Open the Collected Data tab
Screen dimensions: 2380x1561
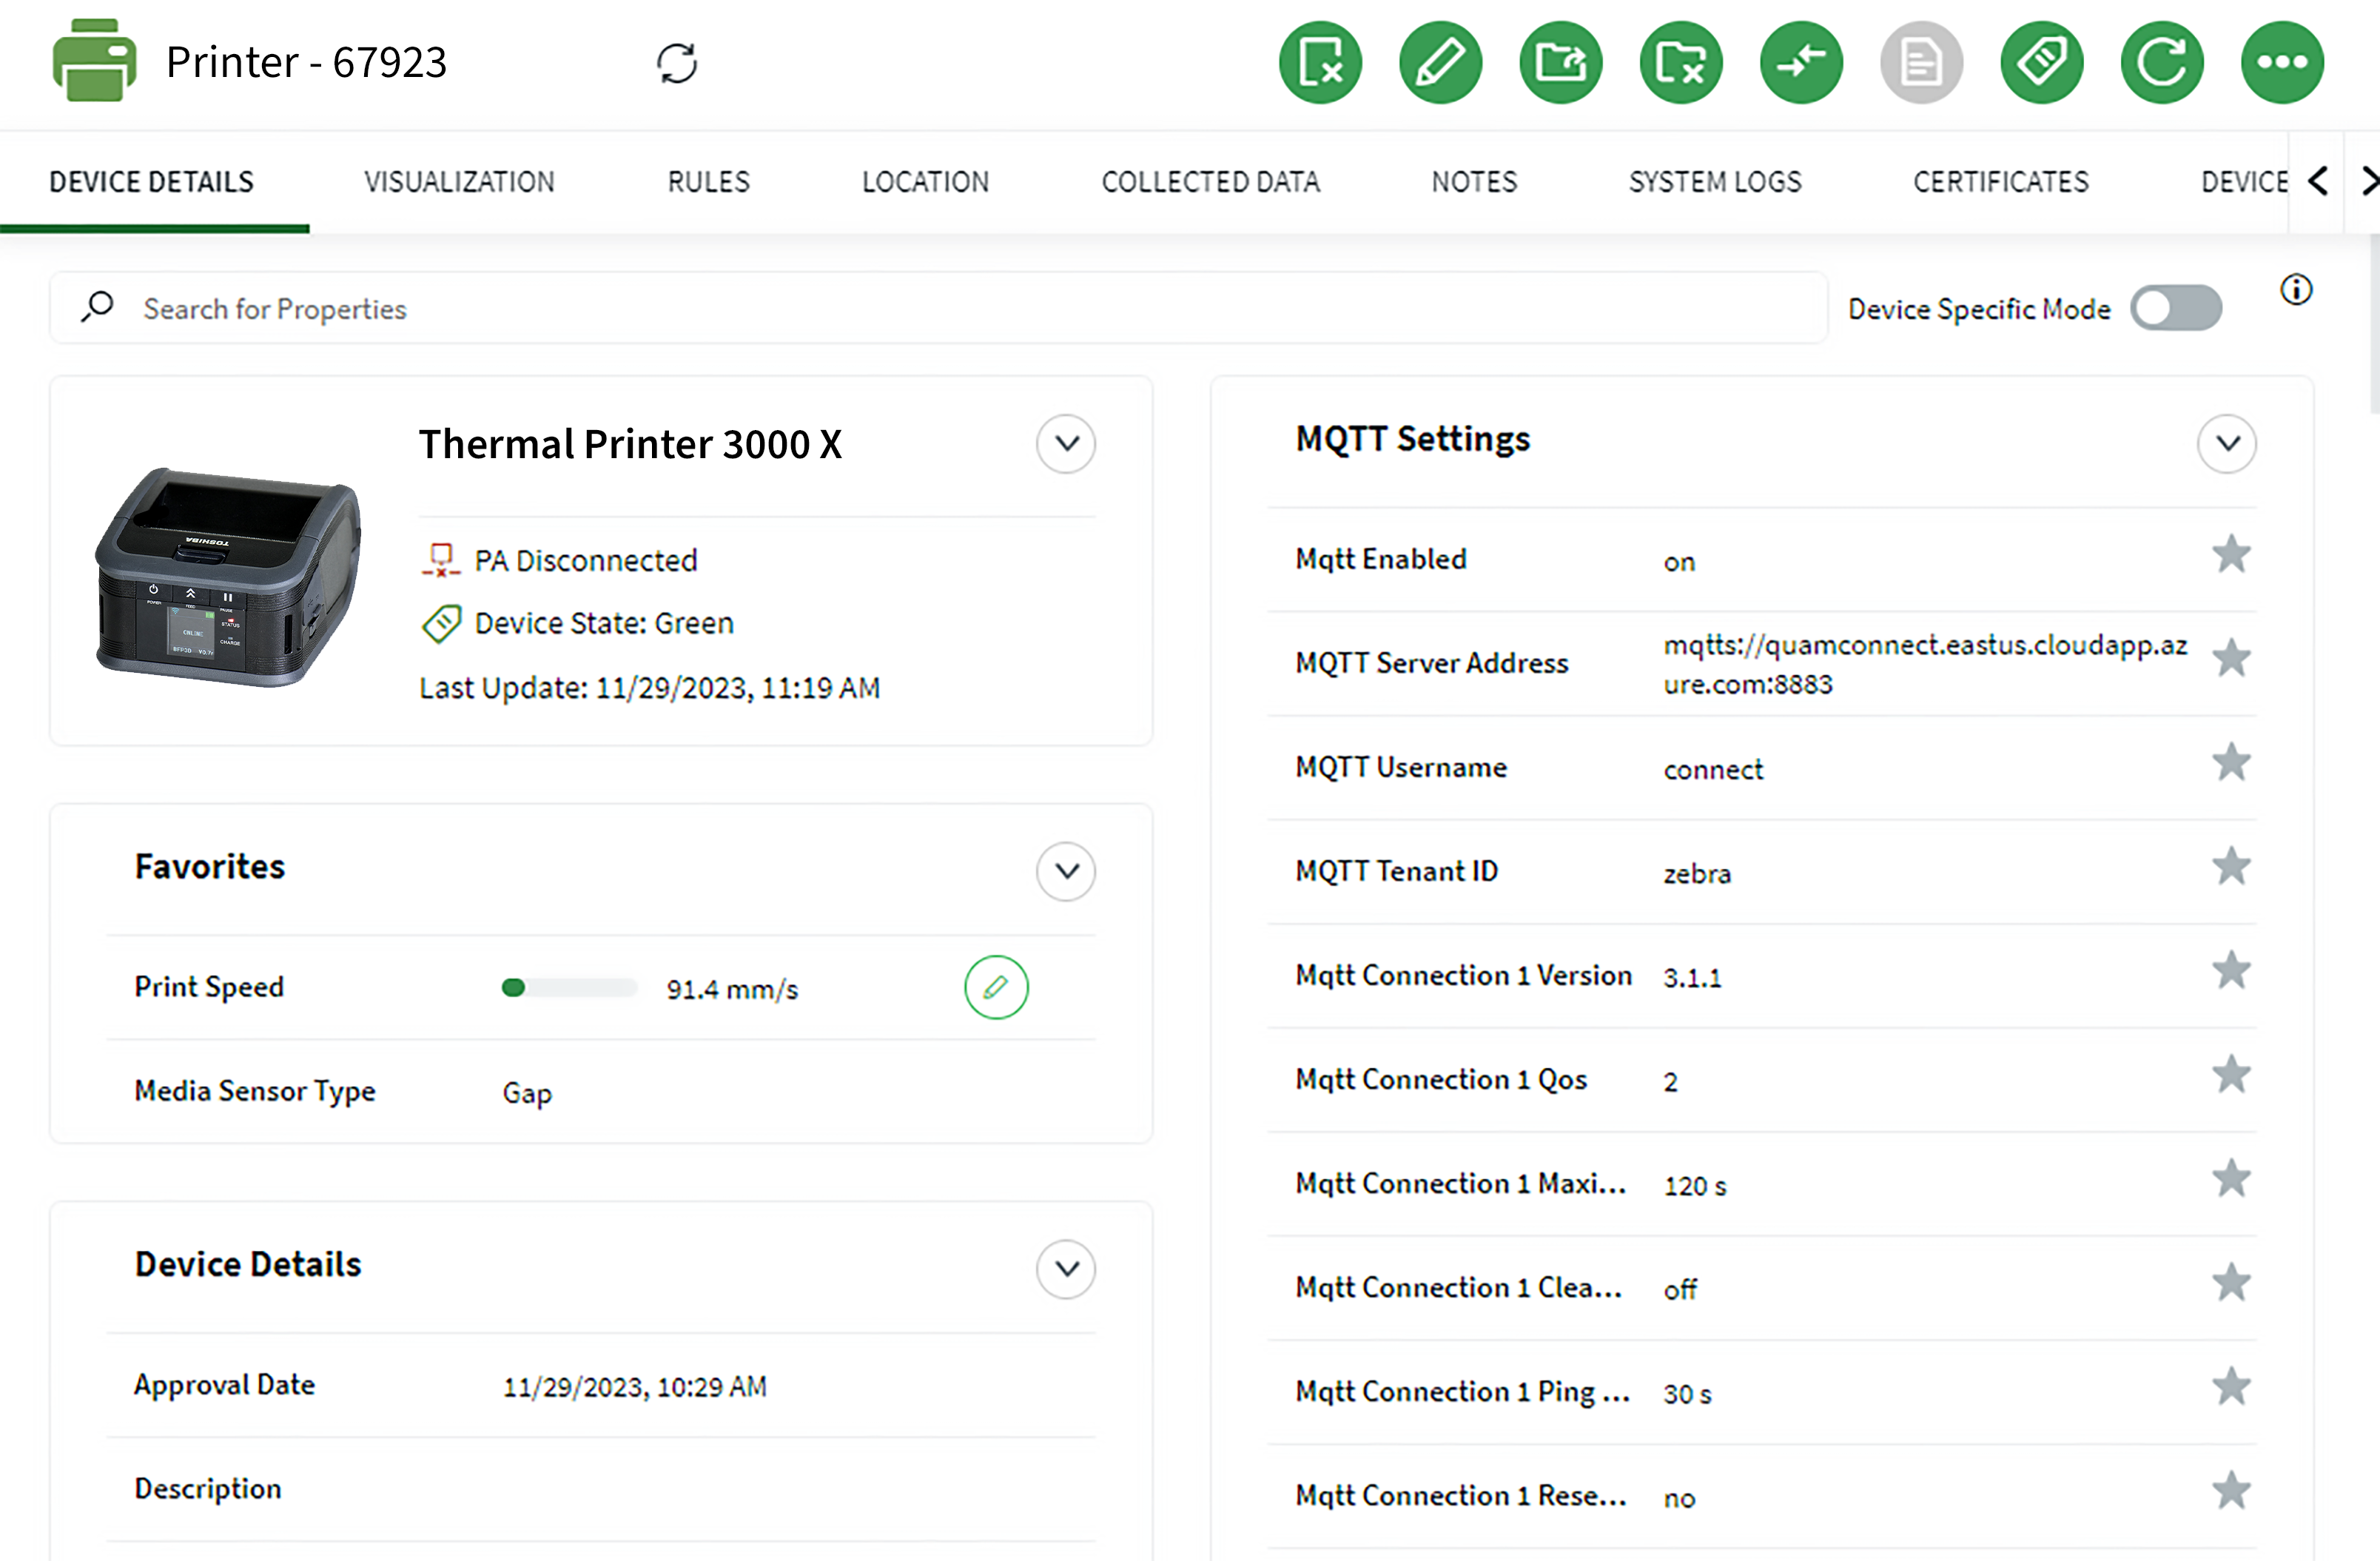pos(1211,182)
